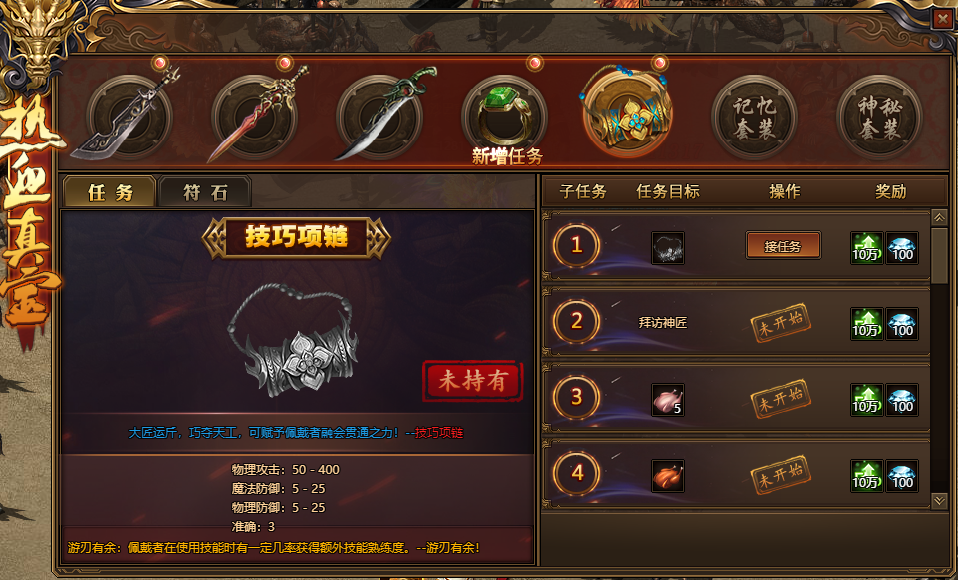Open the 记忆套装 set icon
This screenshot has height=580, width=958.
point(755,117)
